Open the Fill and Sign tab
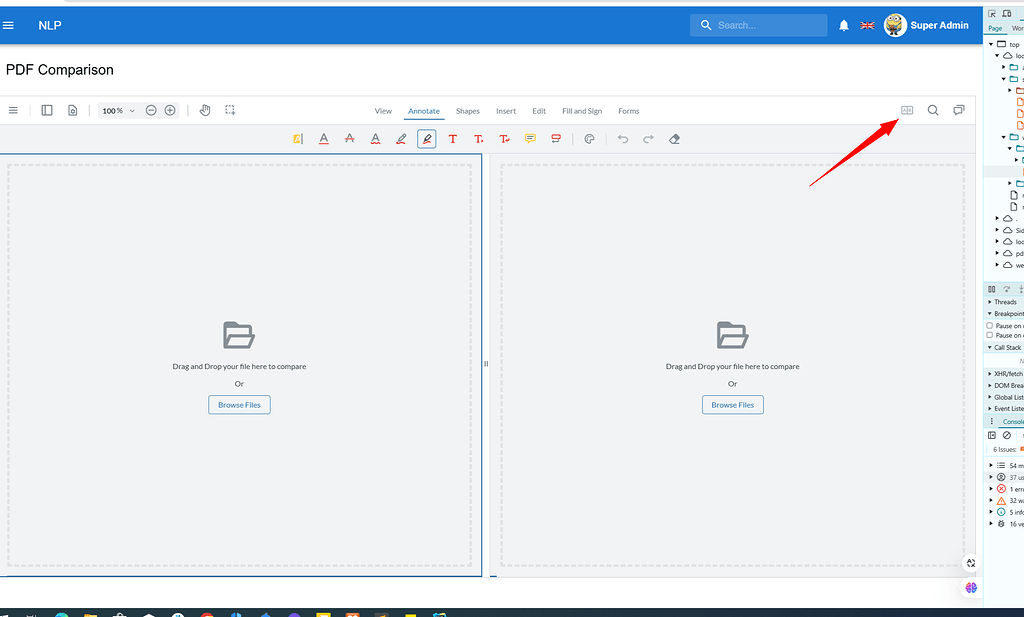The image size is (1024, 617). tap(581, 111)
